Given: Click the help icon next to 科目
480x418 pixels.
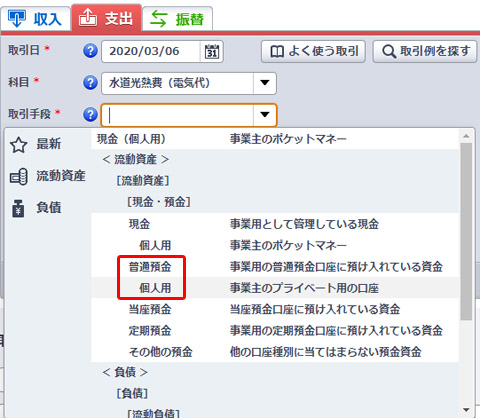Looking at the screenshot, I should pos(90,83).
